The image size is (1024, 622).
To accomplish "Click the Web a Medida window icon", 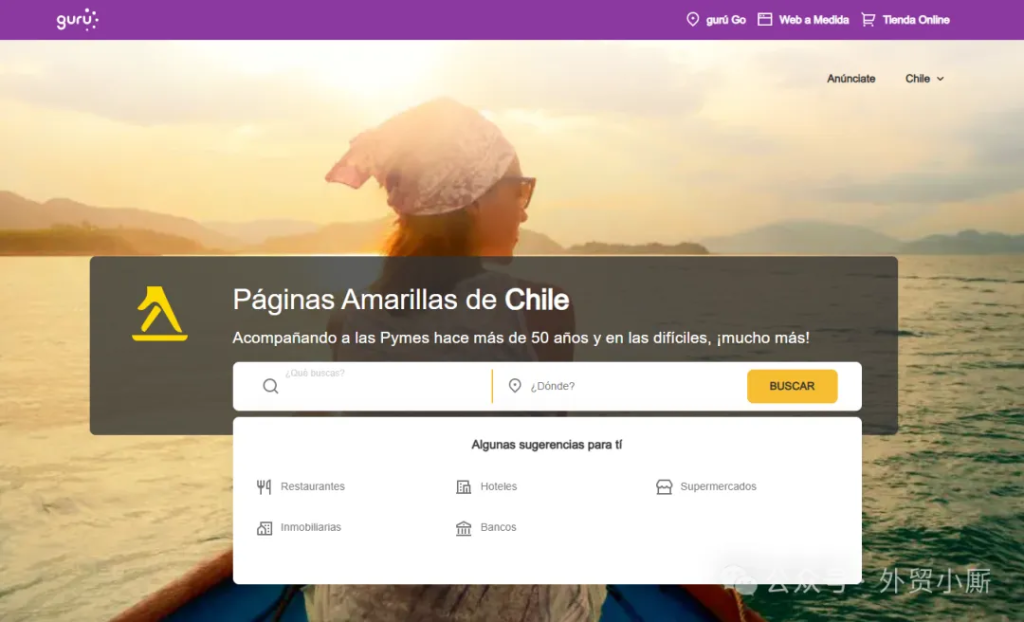I will click(765, 20).
